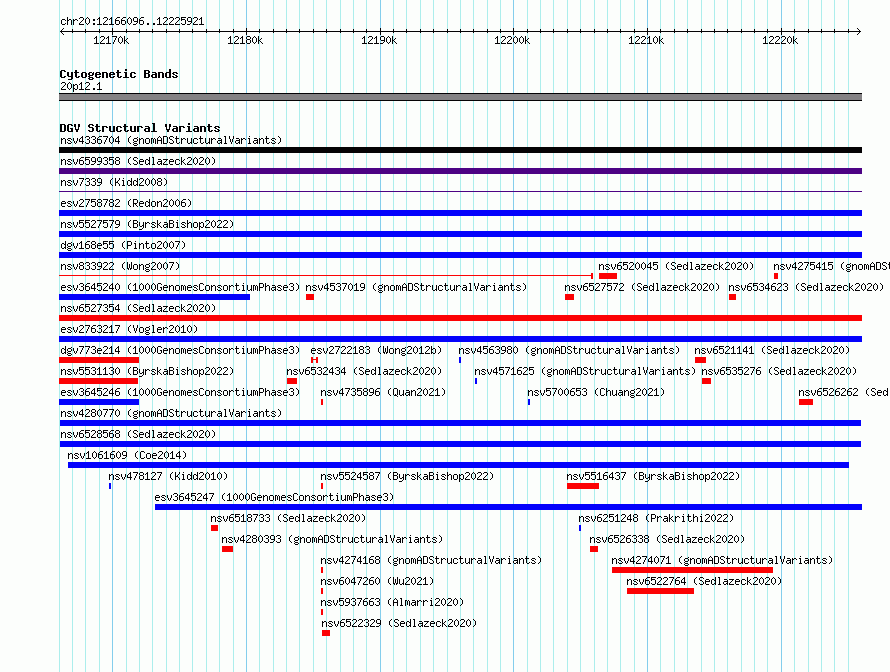Screen dimensions: 890x672
Task: Open nsv5937663 (Almarri2020) label
Action: pyautogui.click(x=392, y=602)
